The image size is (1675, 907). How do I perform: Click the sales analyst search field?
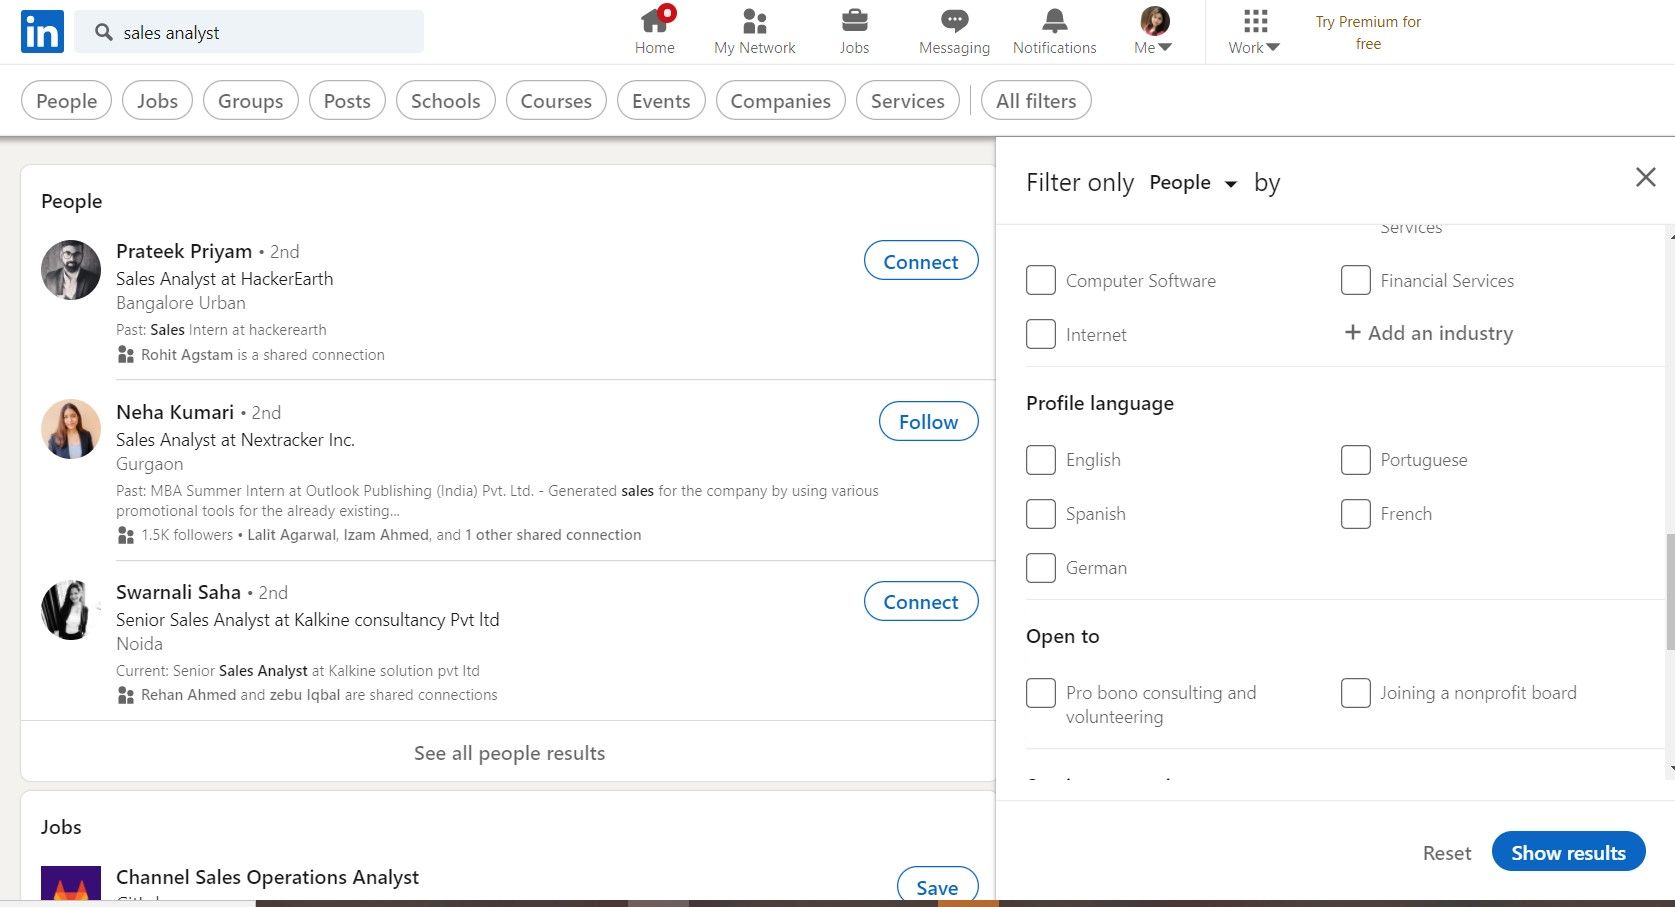click(x=248, y=32)
